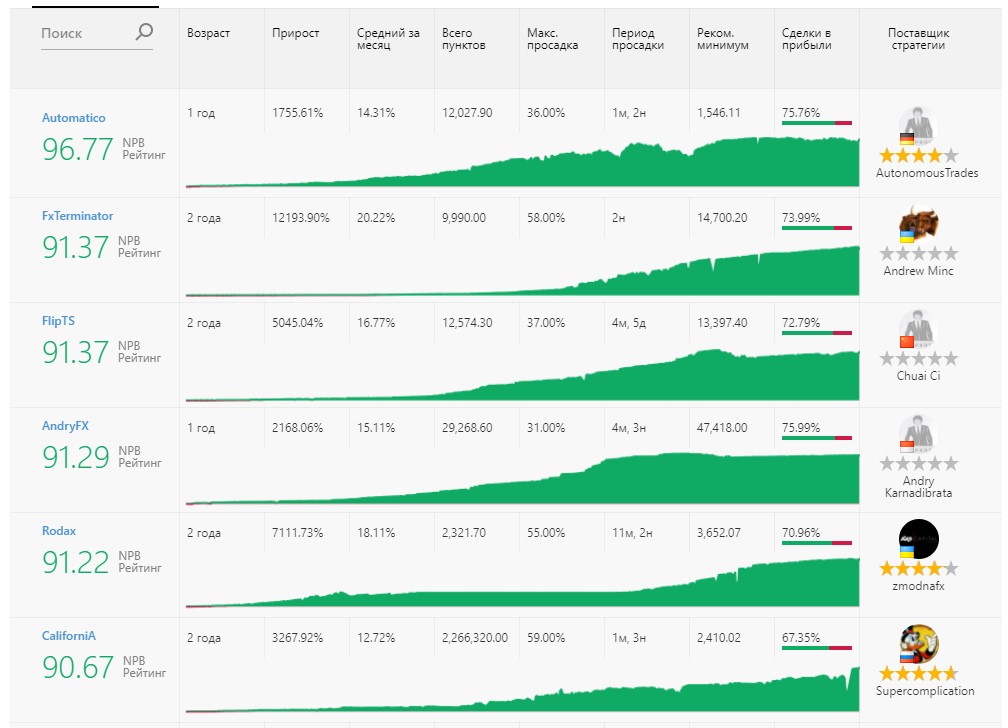Click Andrew Minc bull avatar

917,225
